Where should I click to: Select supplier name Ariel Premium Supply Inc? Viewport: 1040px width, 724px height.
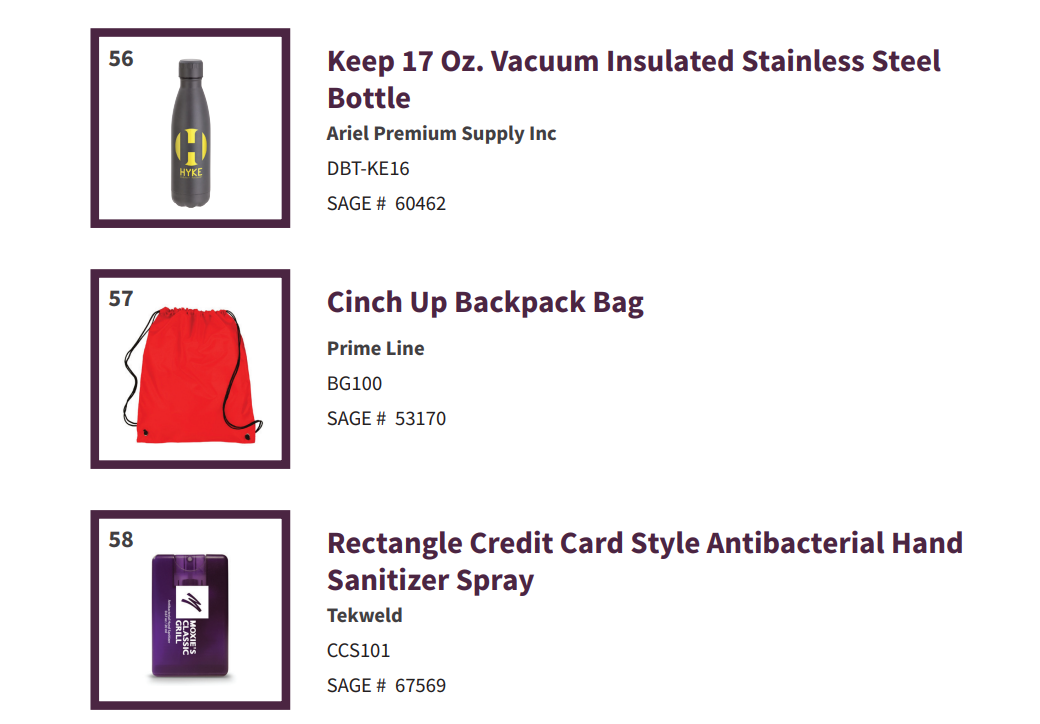[x=441, y=134]
